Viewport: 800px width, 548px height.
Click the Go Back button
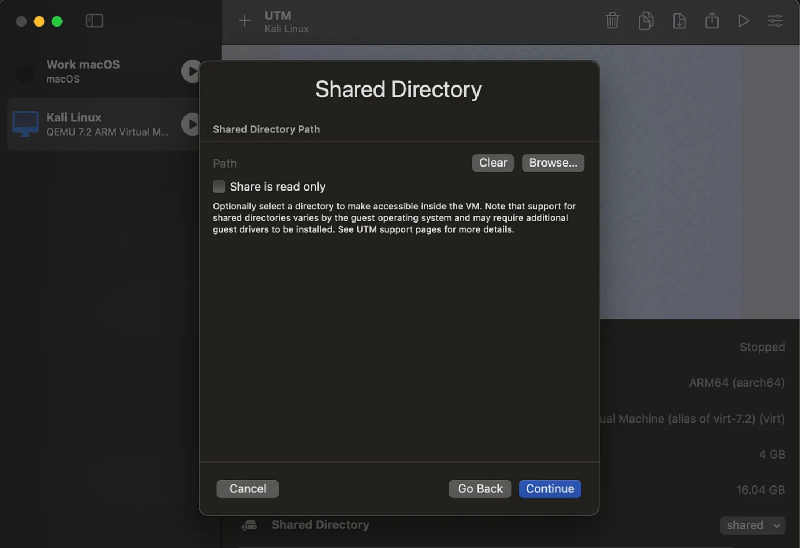[480, 489]
